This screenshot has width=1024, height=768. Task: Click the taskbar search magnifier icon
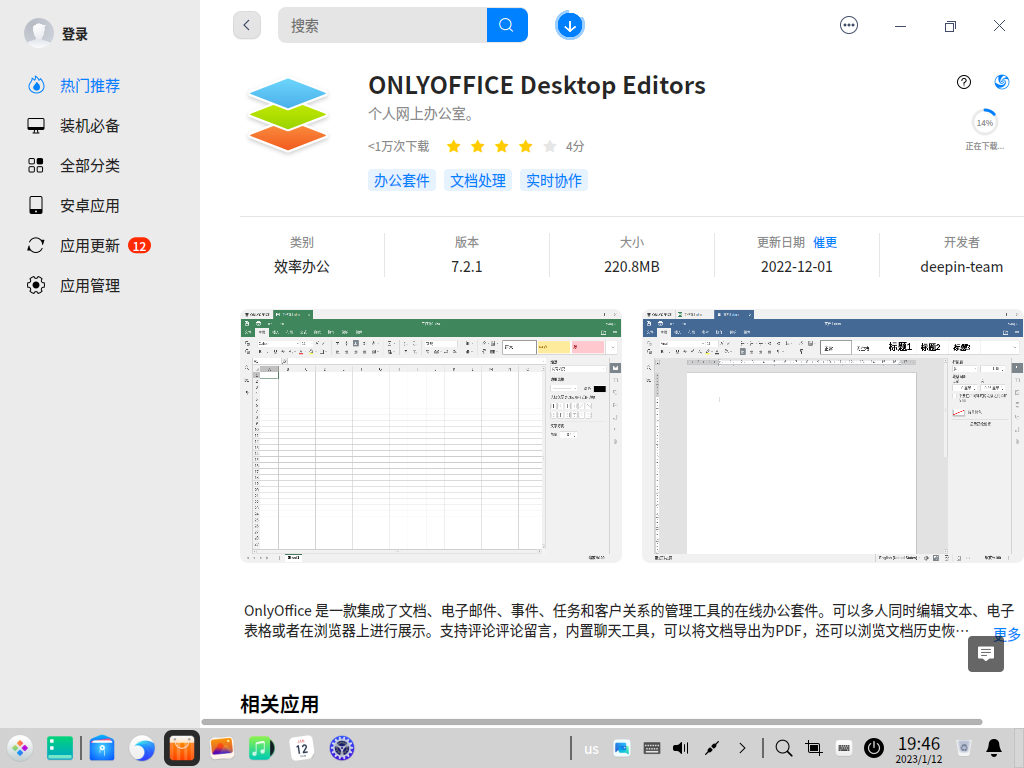(784, 748)
